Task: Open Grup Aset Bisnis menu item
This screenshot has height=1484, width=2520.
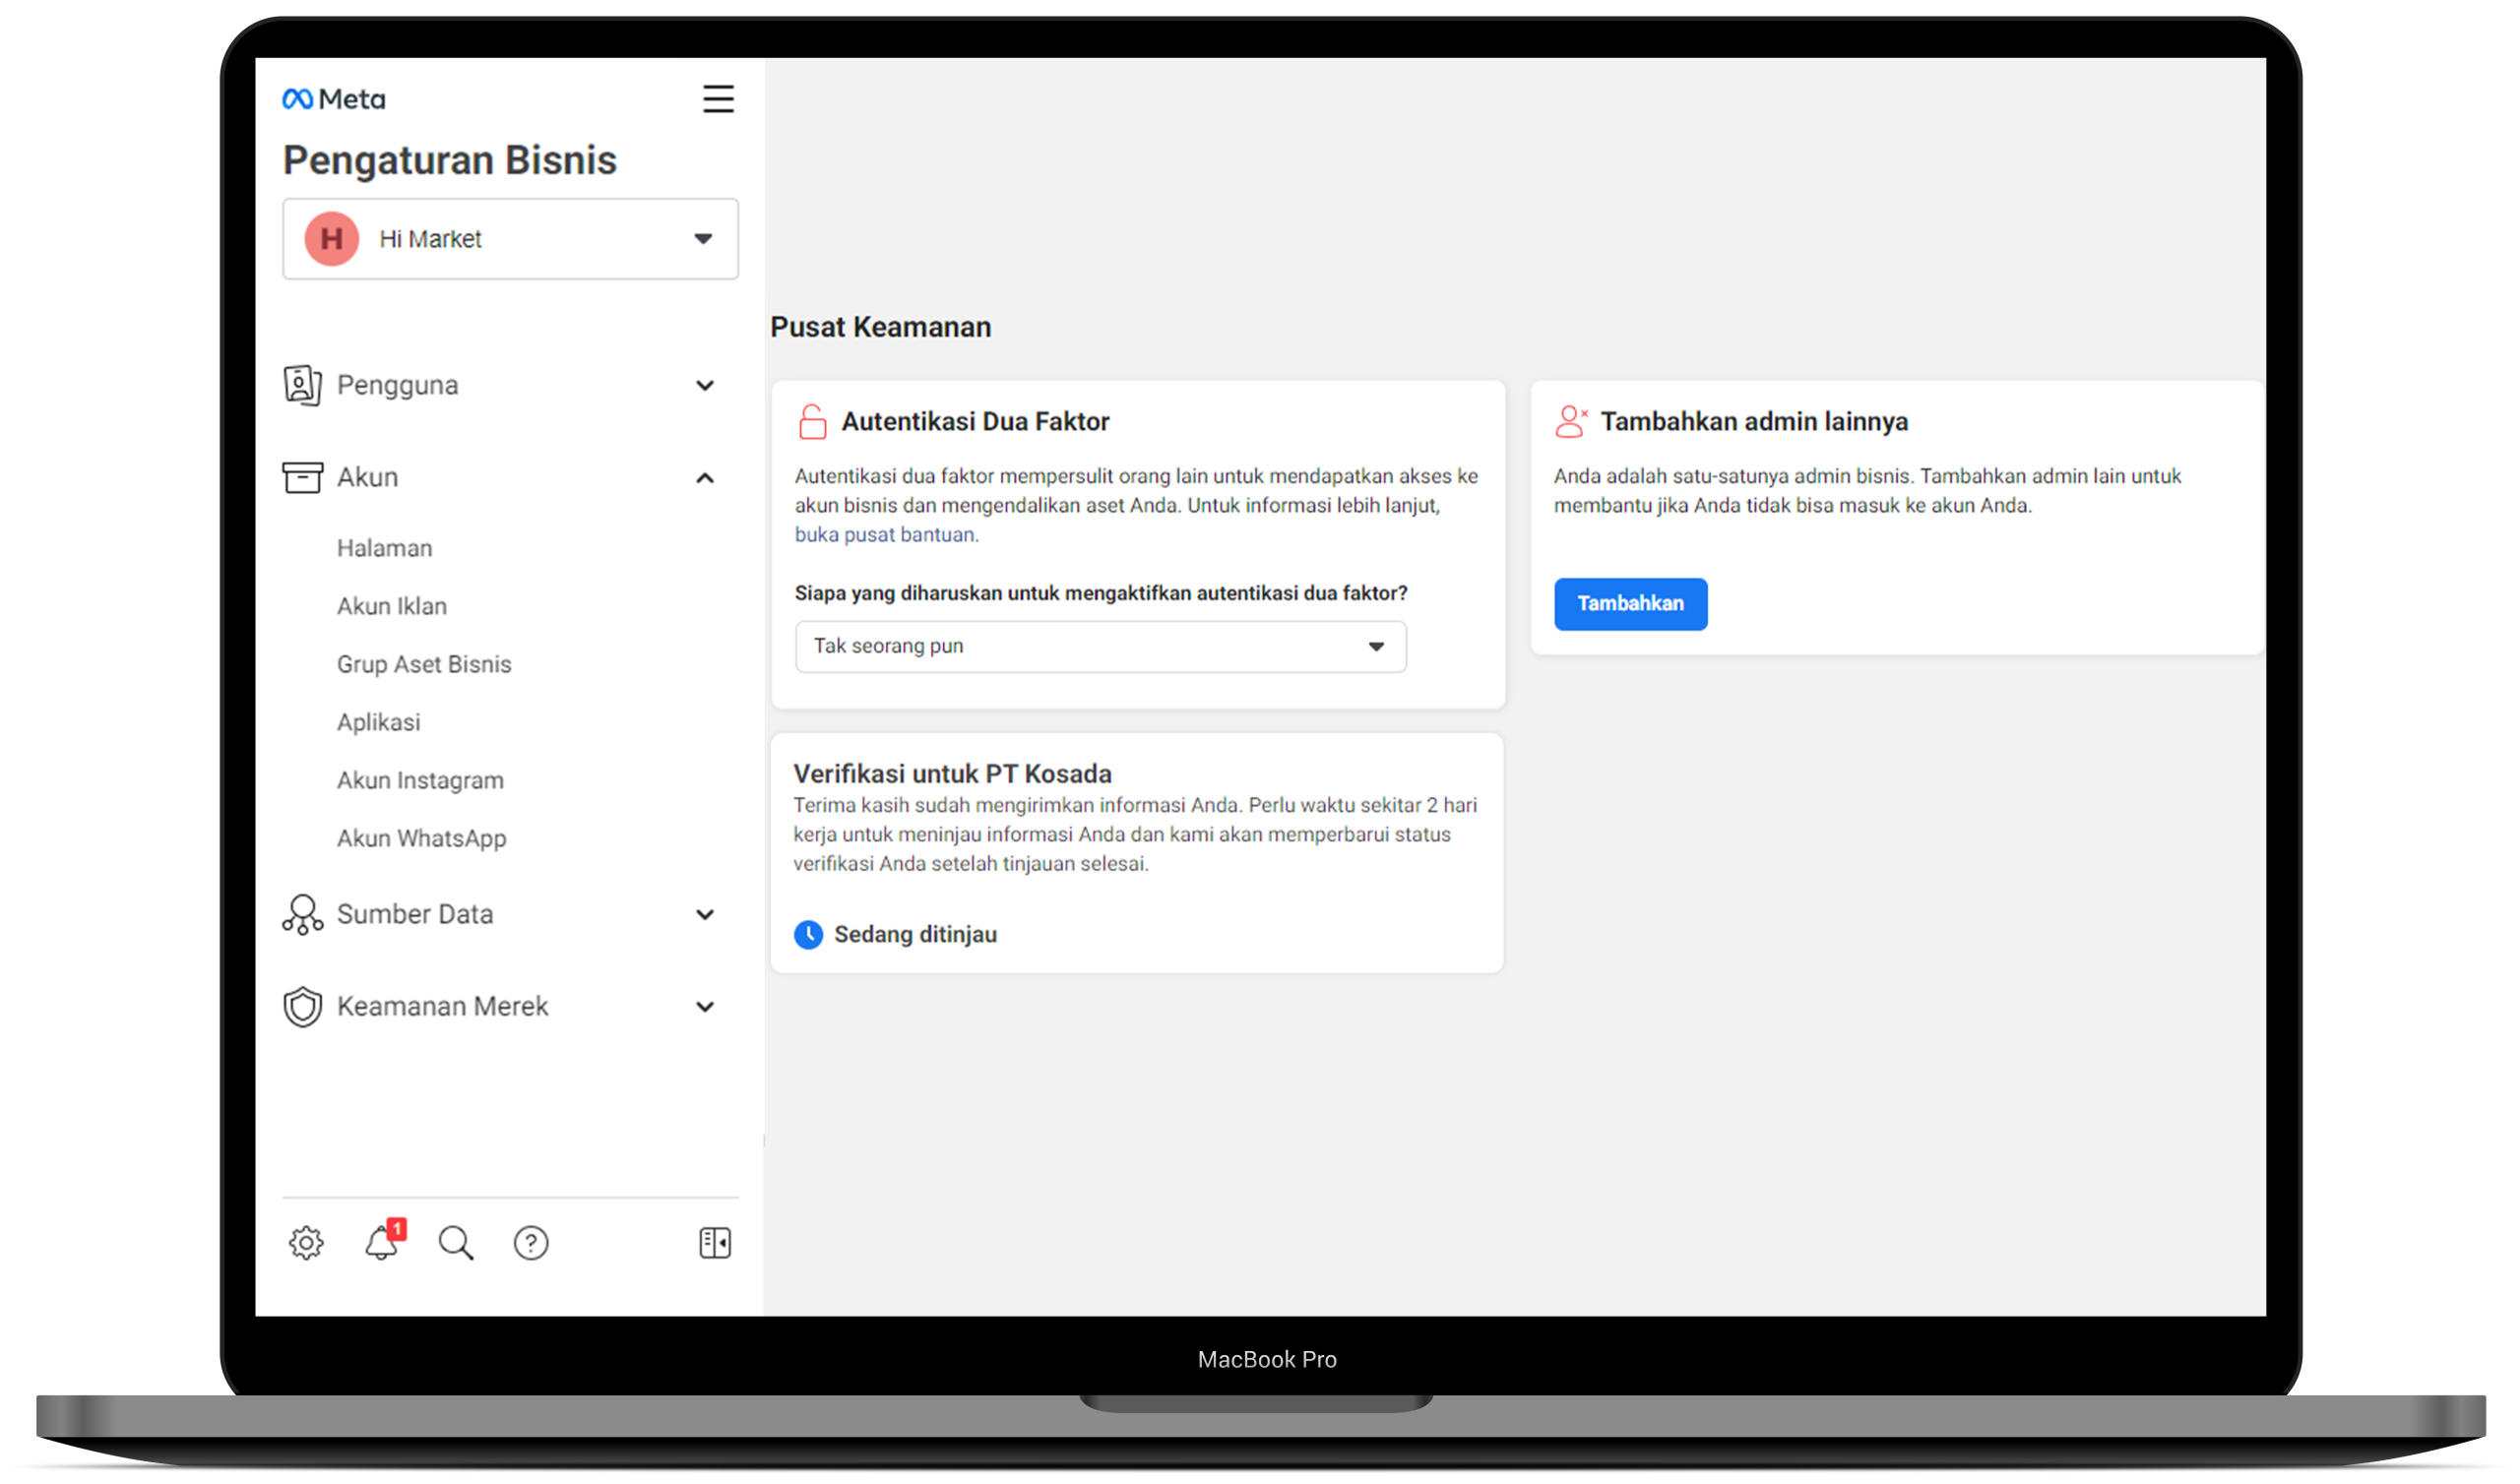Action: click(424, 664)
